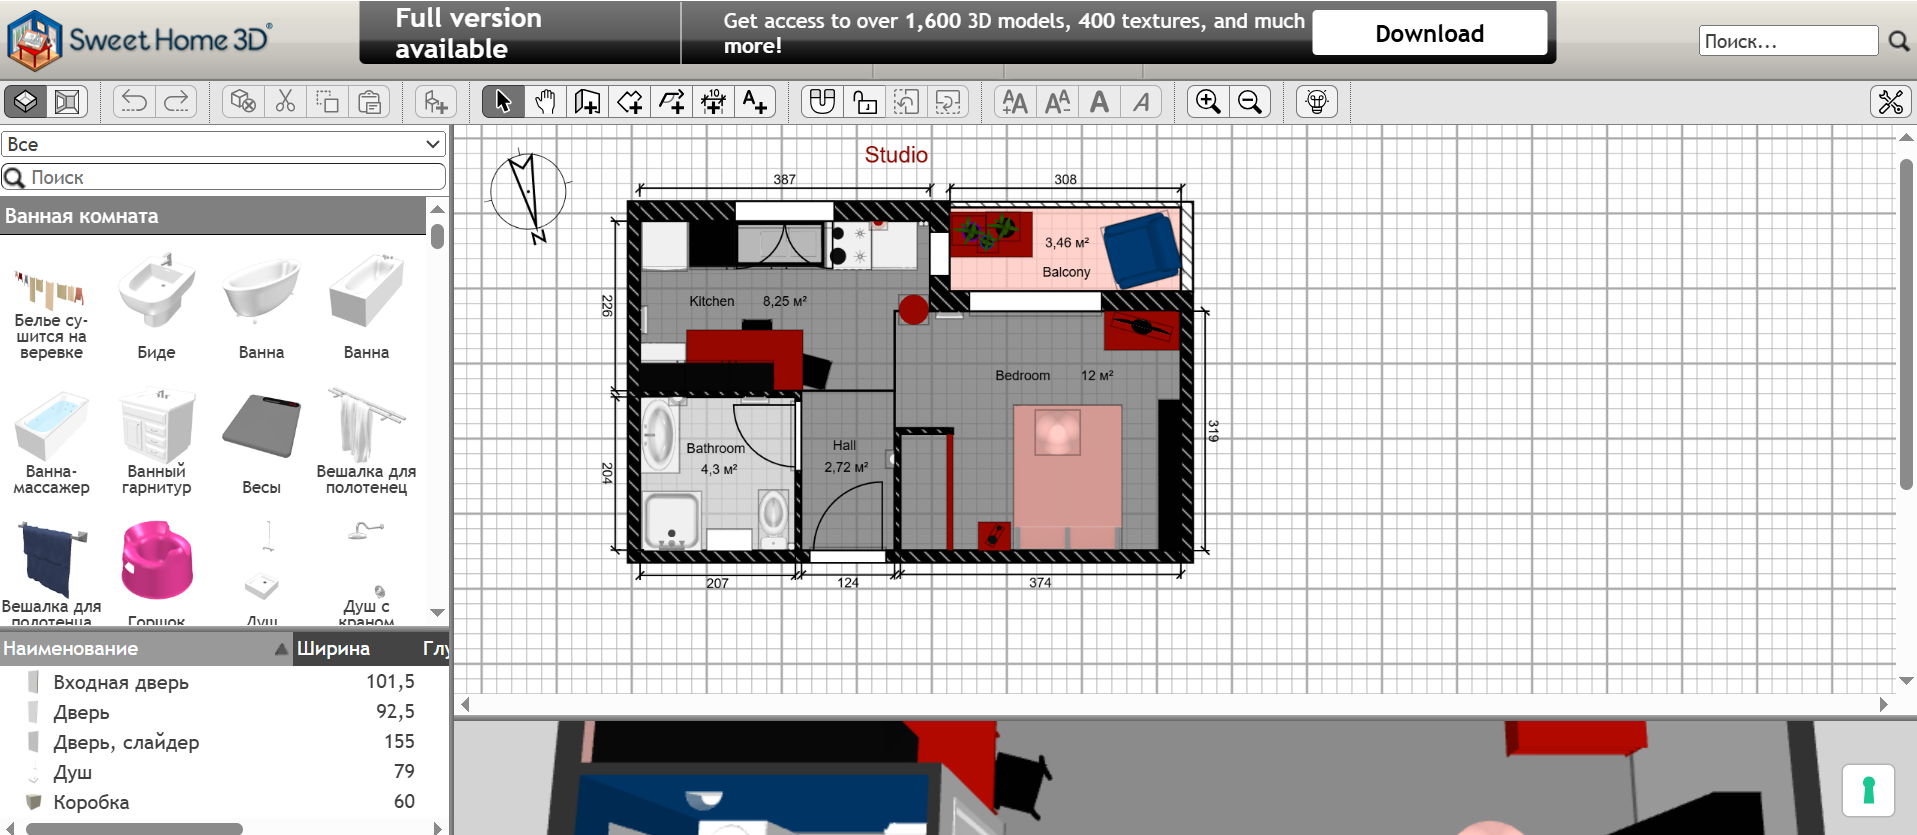The height and width of the screenshot is (835, 1917).
Task: Select Входная дверь in the furniture list
Action: coord(121,683)
